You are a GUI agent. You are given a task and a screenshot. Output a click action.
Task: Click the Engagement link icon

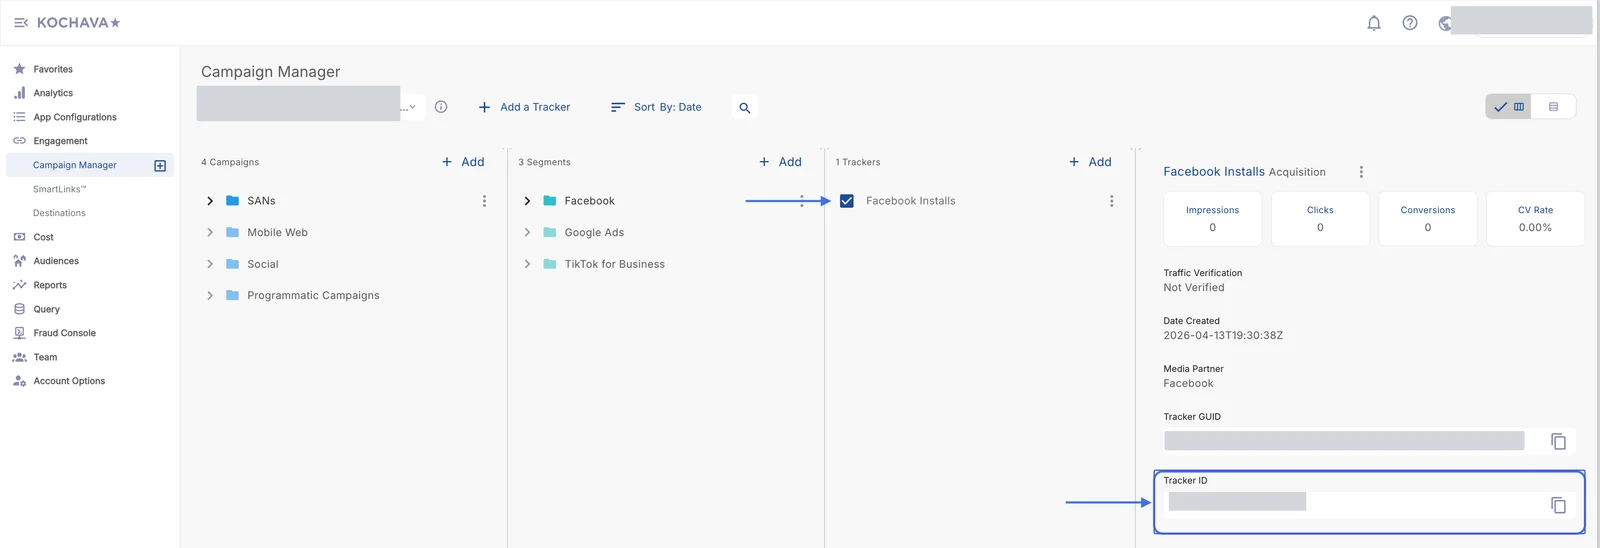point(19,141)
